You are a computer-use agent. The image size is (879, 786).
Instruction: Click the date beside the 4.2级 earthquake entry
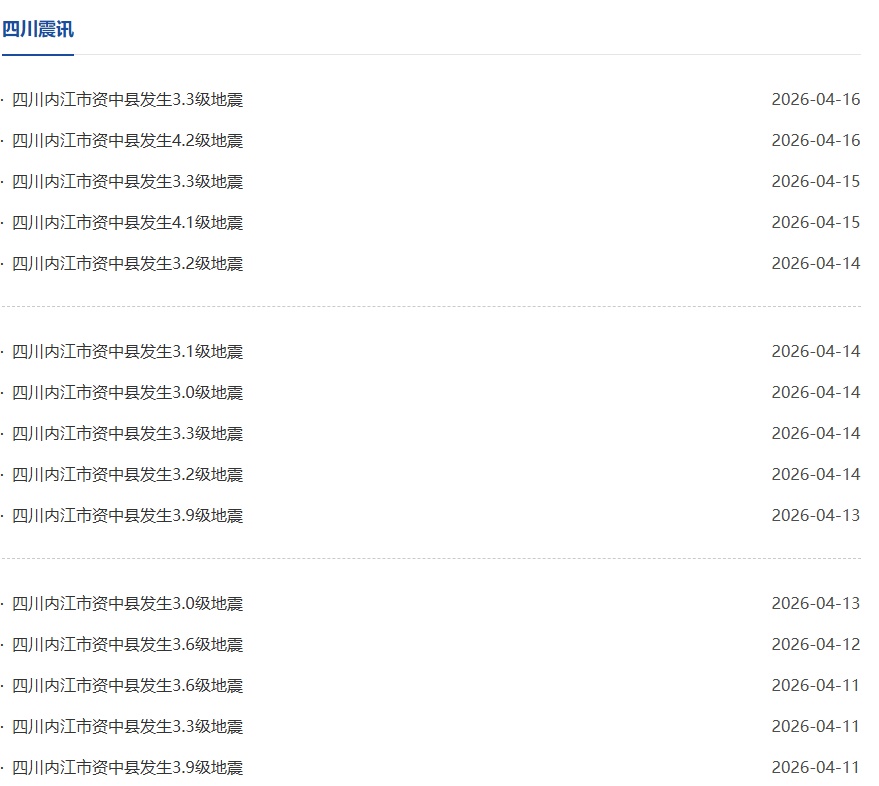tap(815, 141)
